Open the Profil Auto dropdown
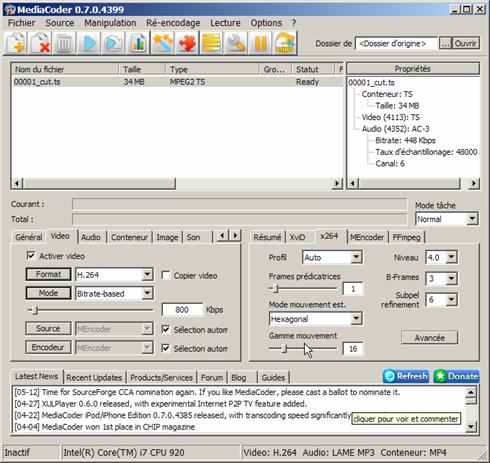 pyautogui.click(x=356, y=257)
